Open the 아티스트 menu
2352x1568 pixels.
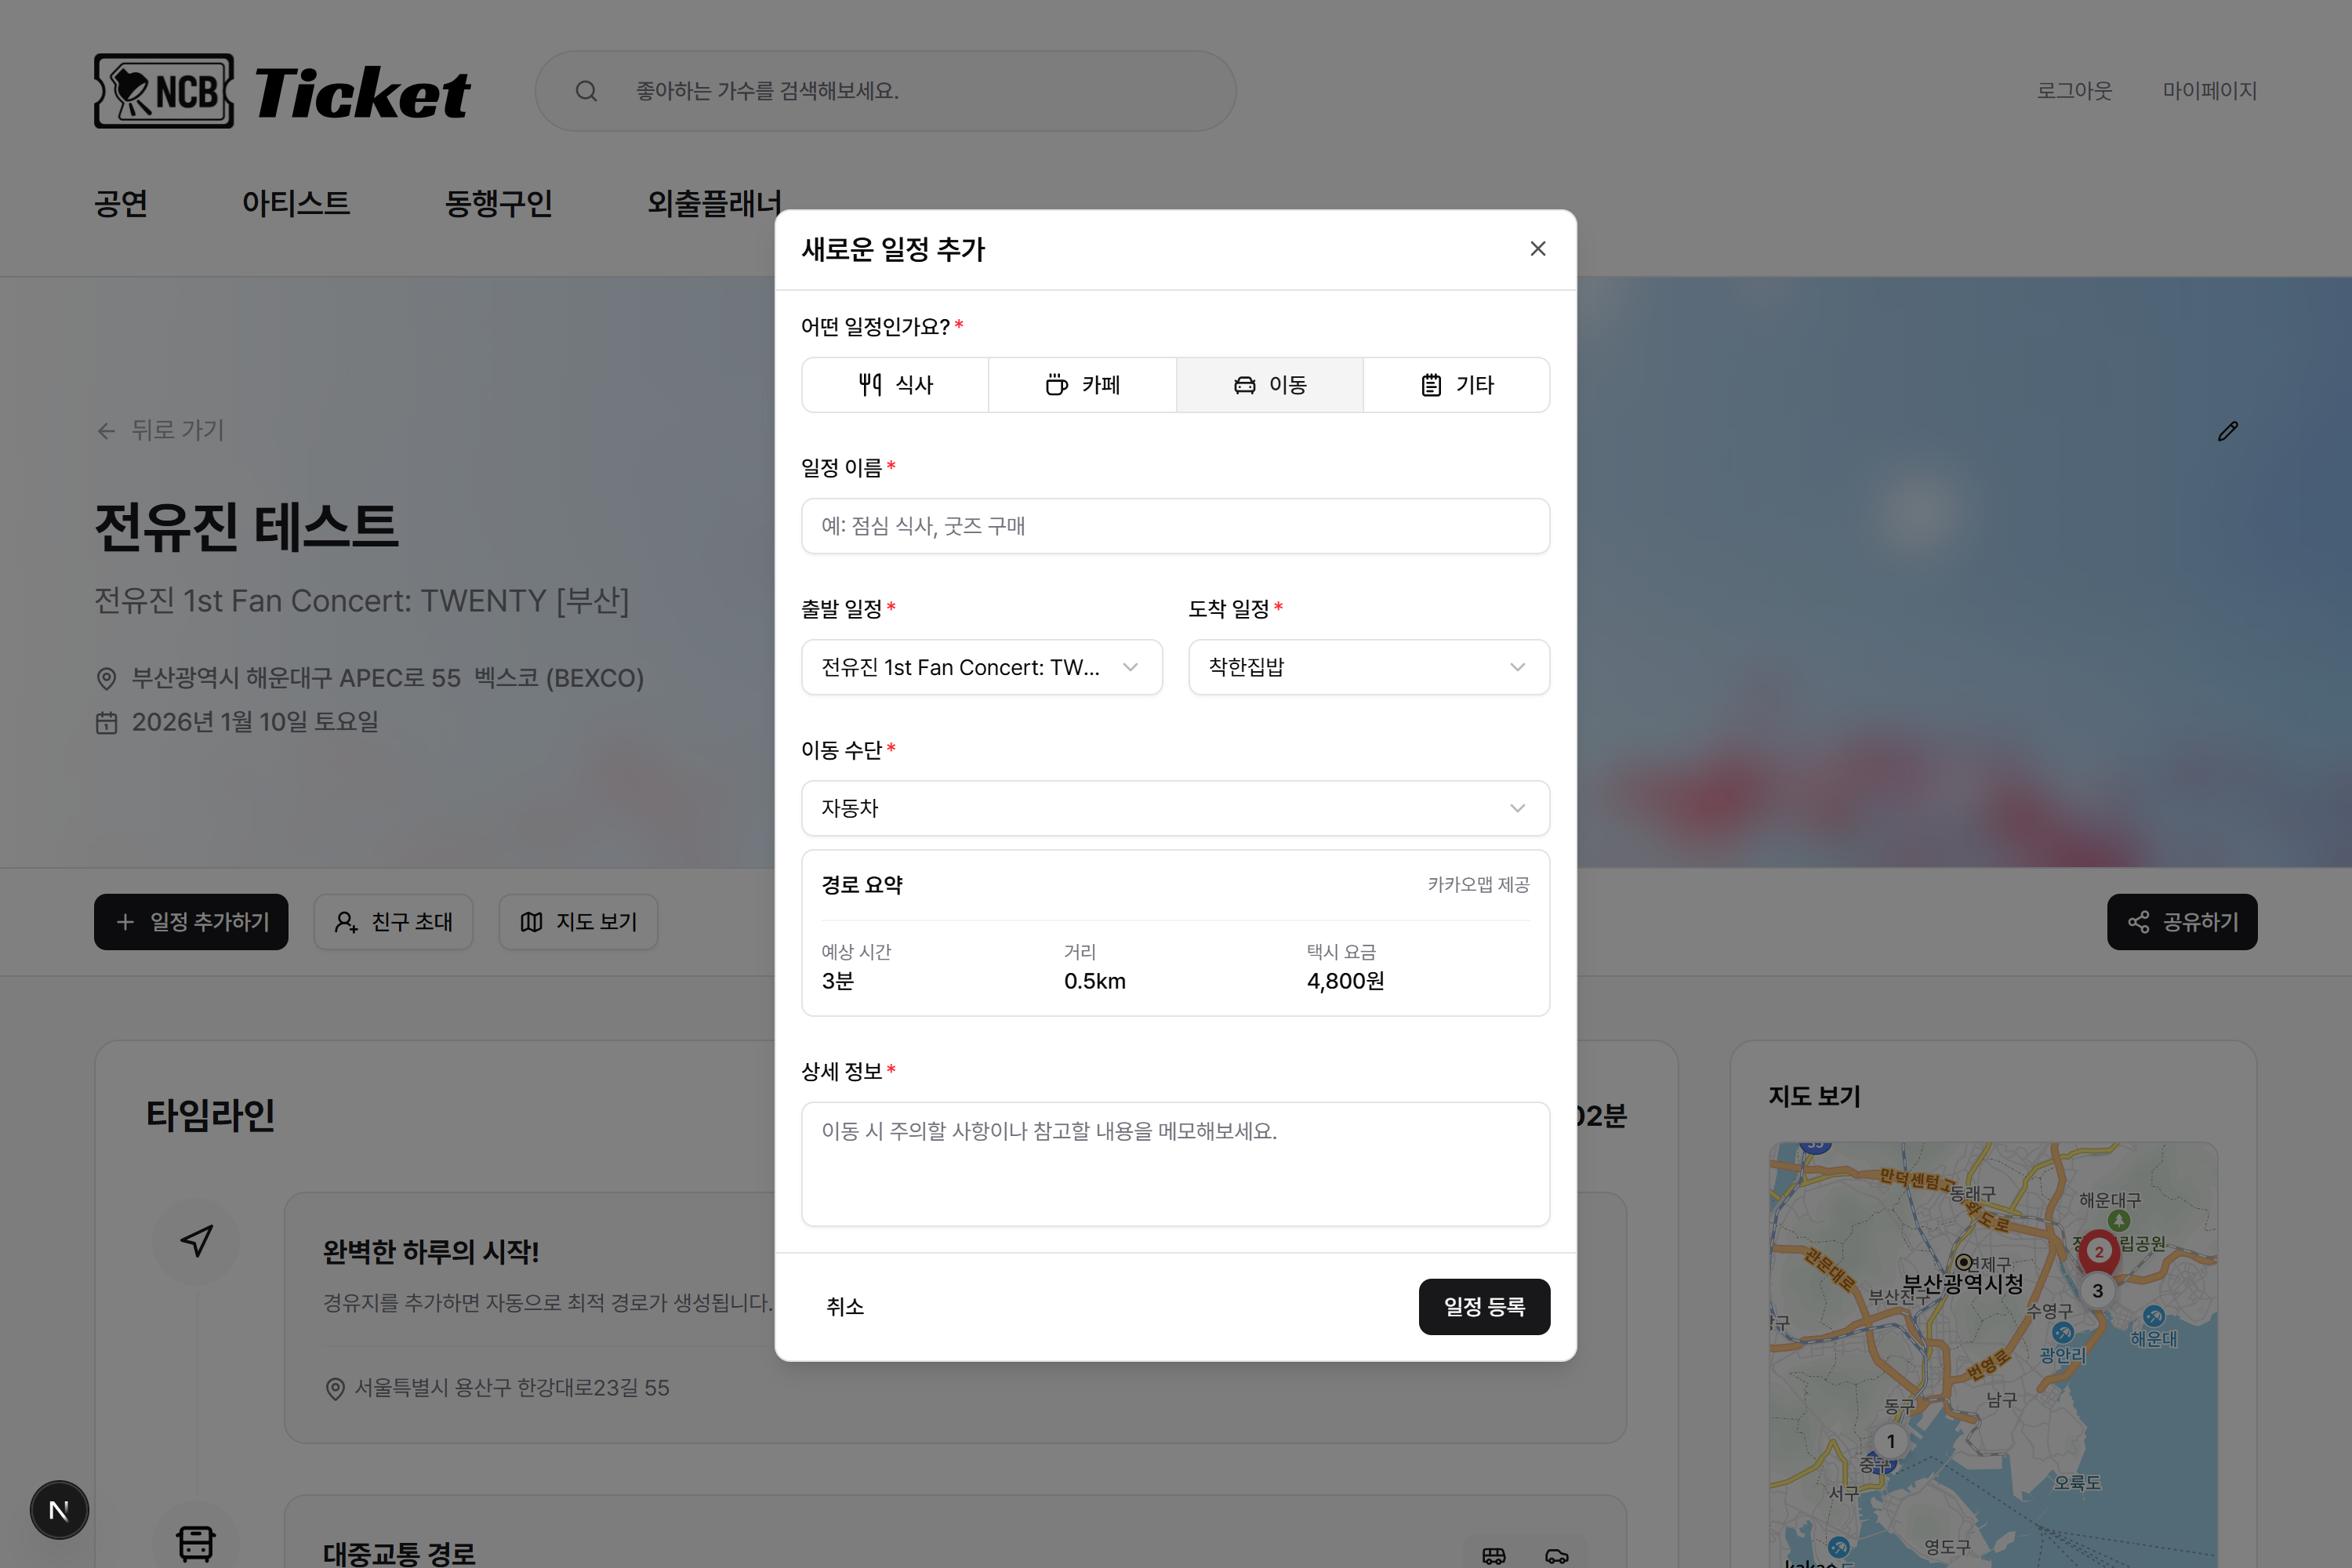tap(296, 204)
